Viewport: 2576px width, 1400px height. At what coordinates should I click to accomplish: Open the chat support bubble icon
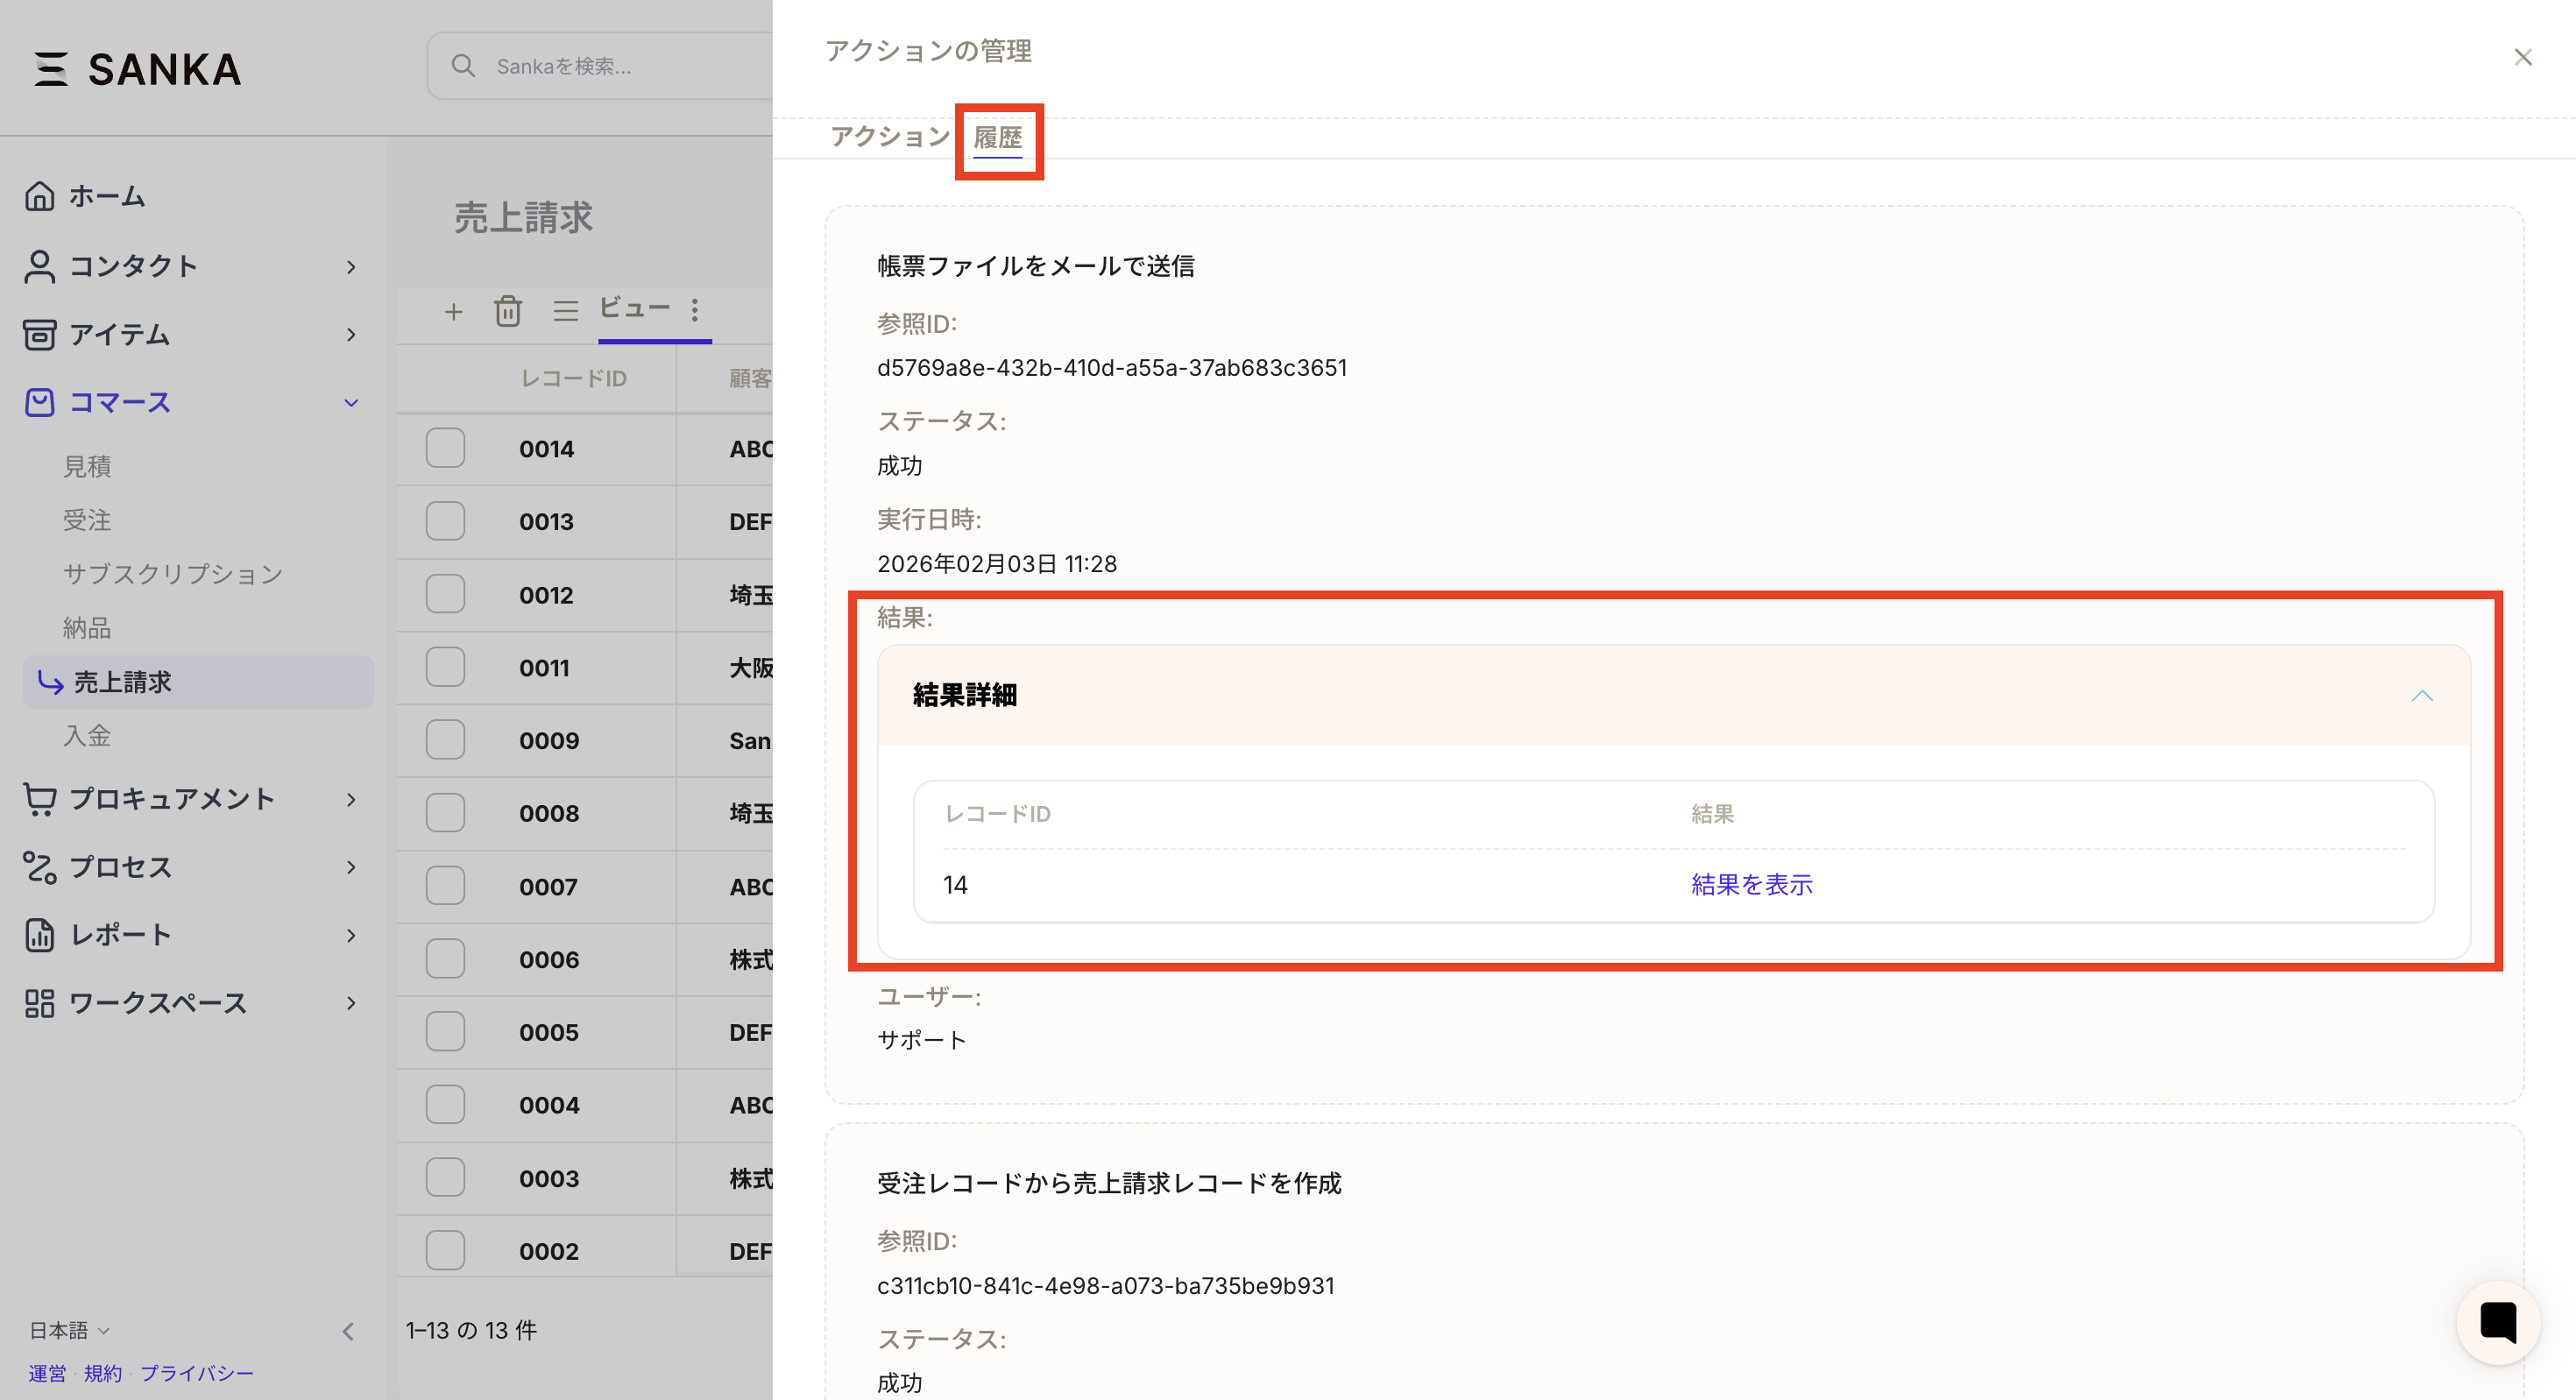point(2497,1322)
